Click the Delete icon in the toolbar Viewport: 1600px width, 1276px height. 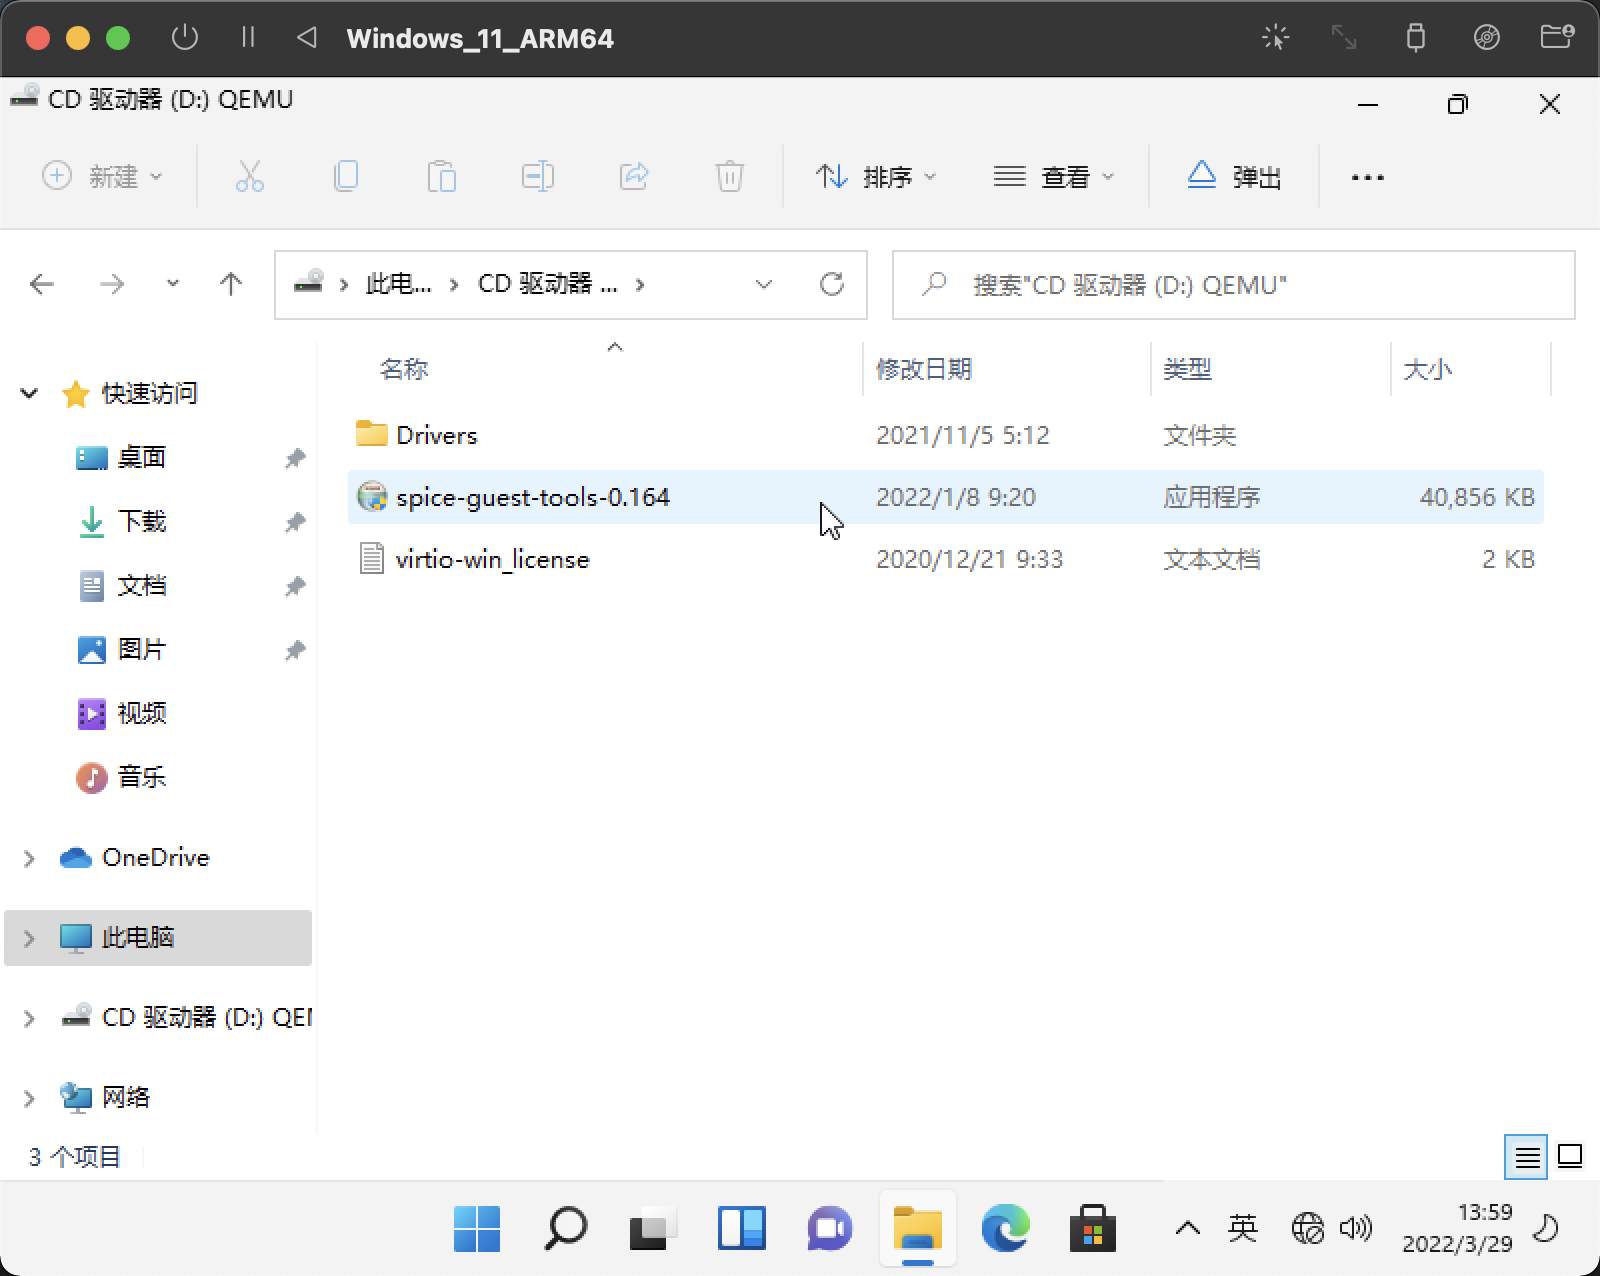point(729,176)
